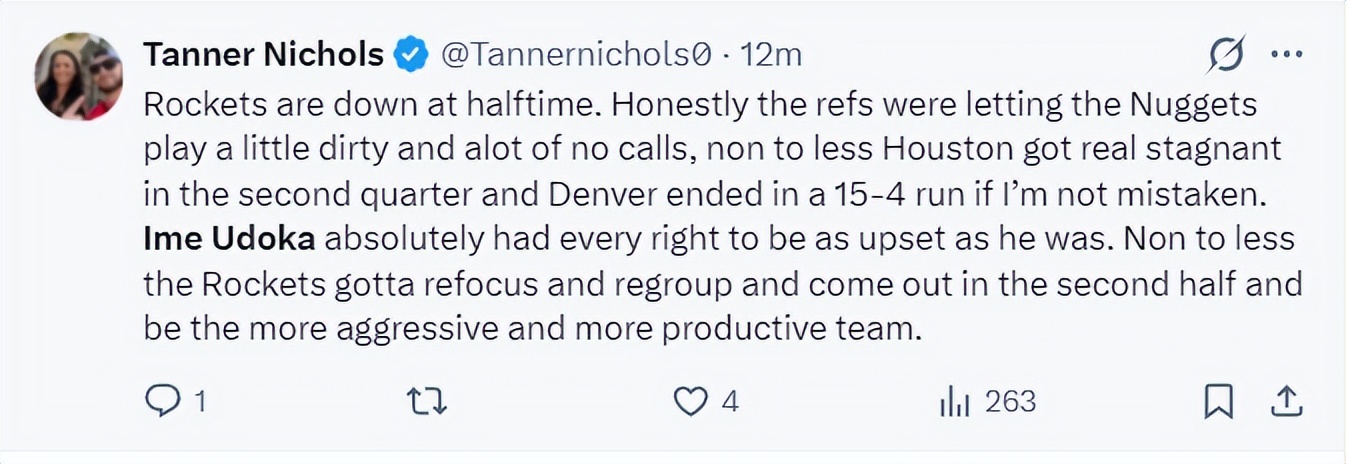This screenshot has height=464, width=1346.
Task: Click the views bar-chart icon
Action: point(954,402)
